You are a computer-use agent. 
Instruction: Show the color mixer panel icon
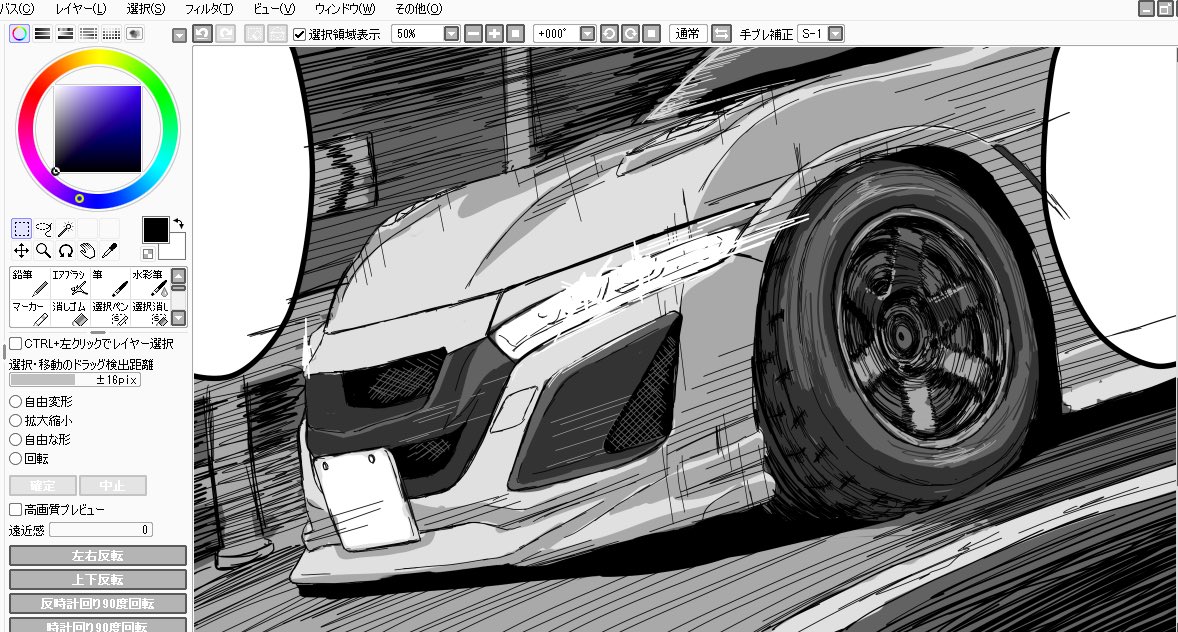[x=89, y=34]
